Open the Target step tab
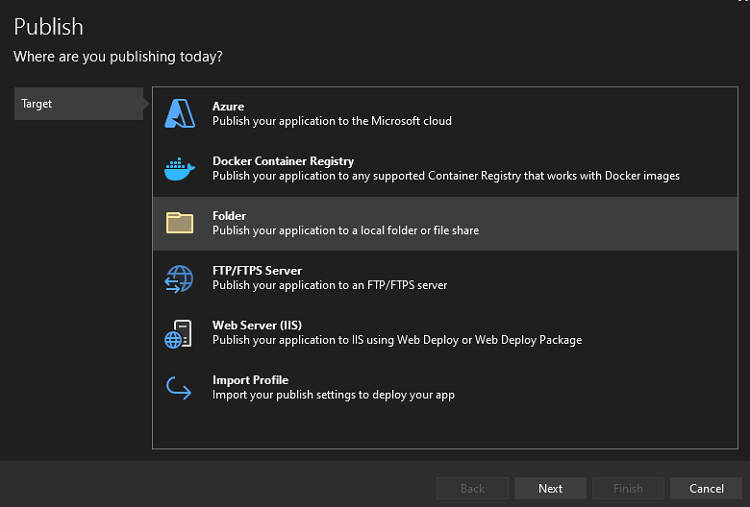The height and width of the screenshot is (507, 750). tap(78, 103)
